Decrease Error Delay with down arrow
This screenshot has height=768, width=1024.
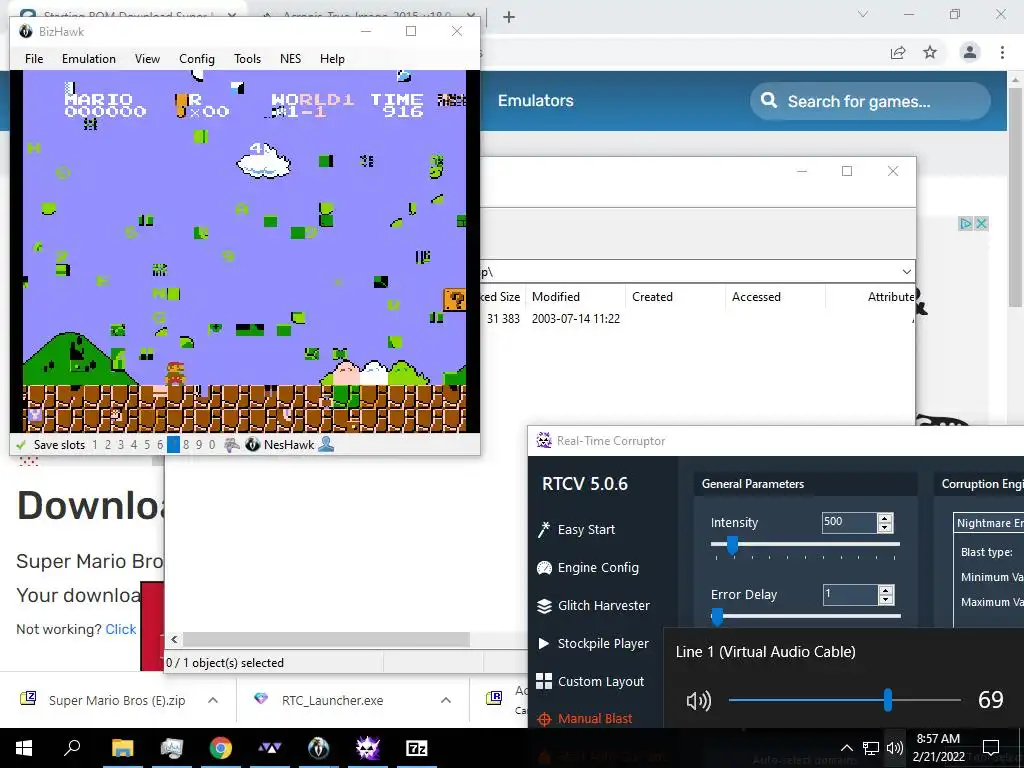coord(886,600)
